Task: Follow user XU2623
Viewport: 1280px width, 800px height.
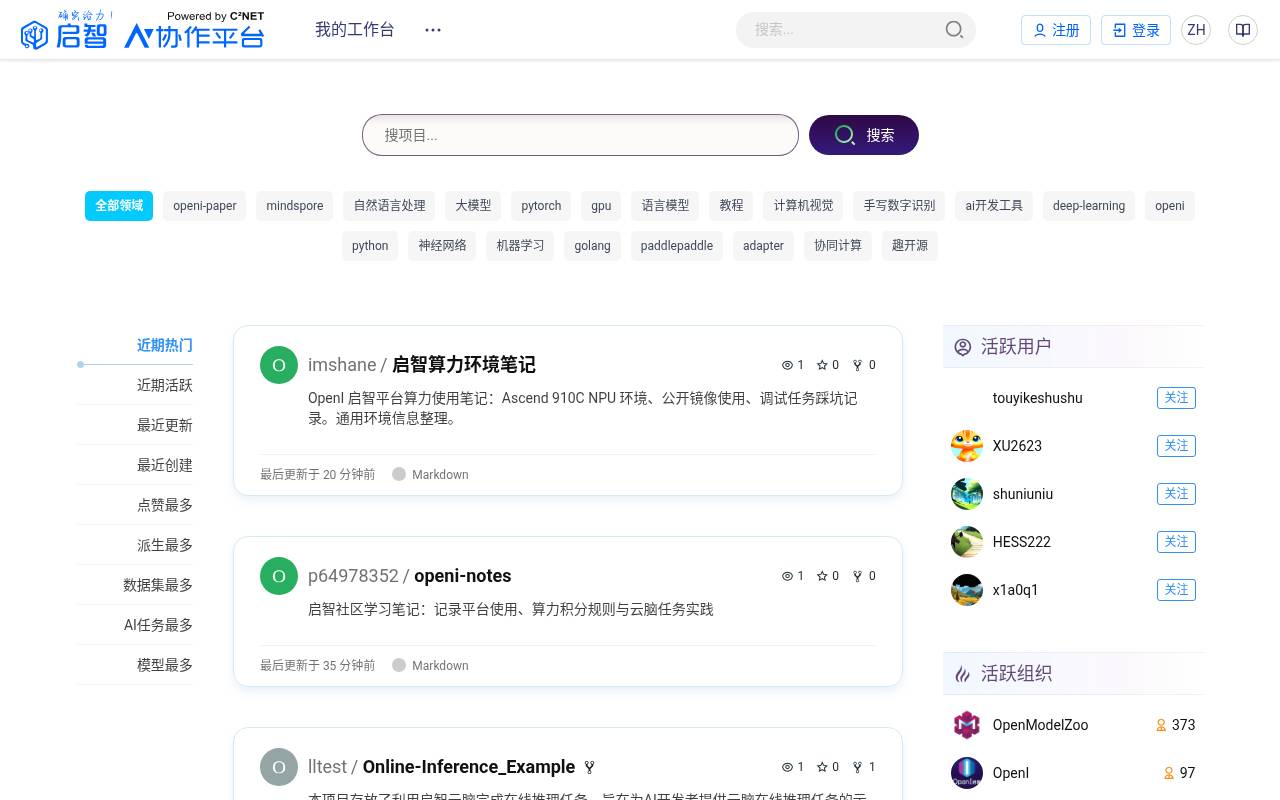Action: pos(1176,446)
